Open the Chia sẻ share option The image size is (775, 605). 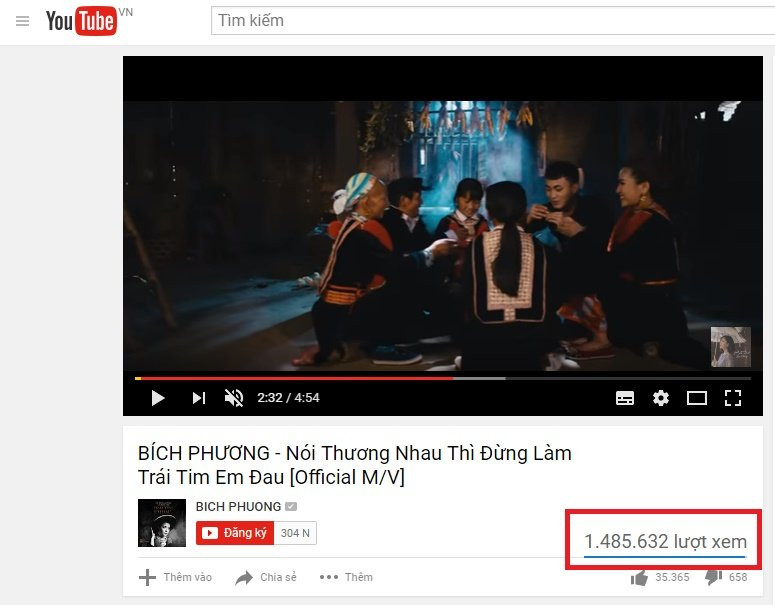266,577
